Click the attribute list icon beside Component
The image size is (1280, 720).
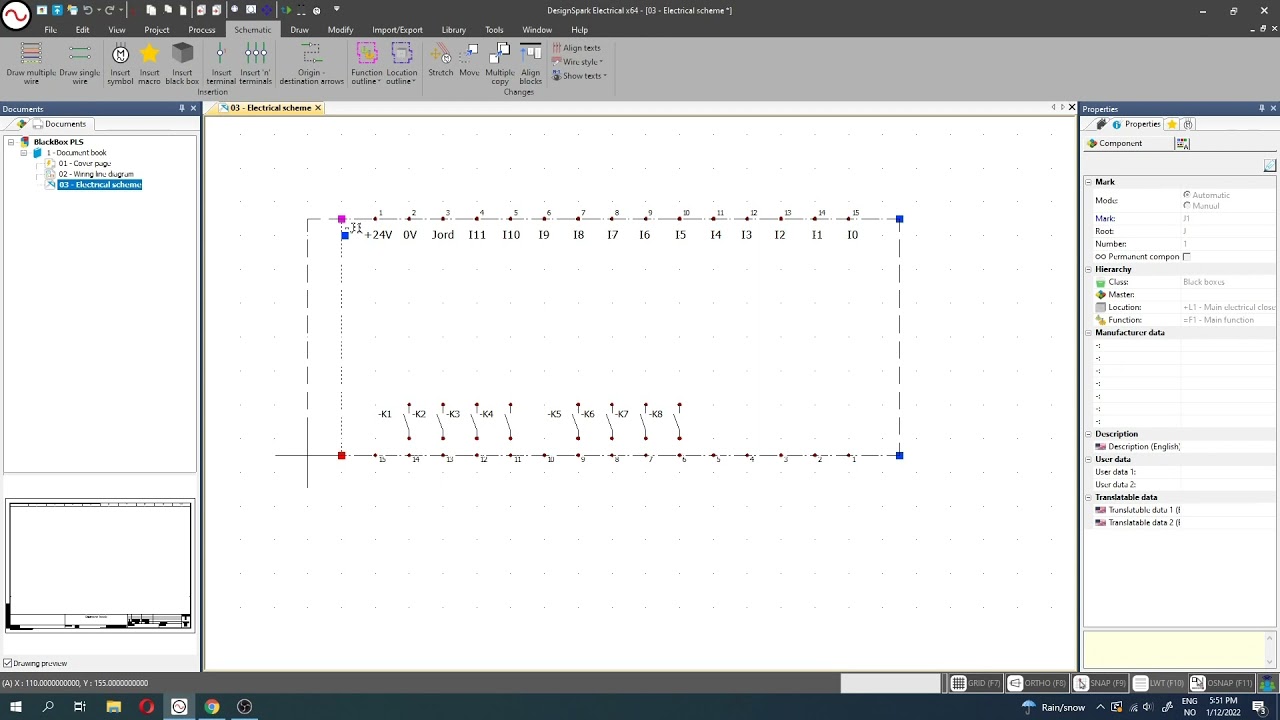(1183, 144)
